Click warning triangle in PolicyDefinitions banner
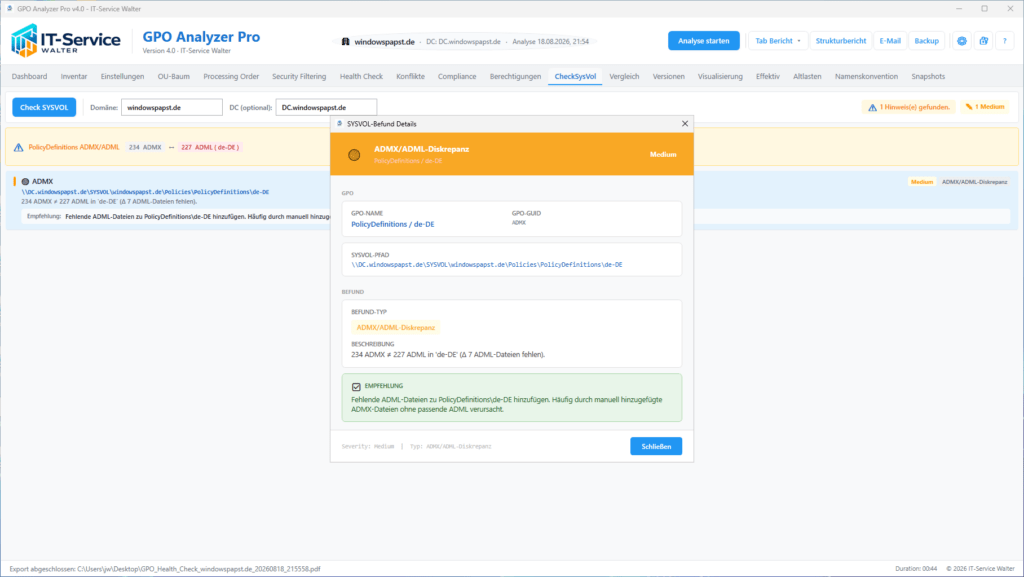Screen dimensions: 1024x577 pyautogui.click(x=18, y=148)
